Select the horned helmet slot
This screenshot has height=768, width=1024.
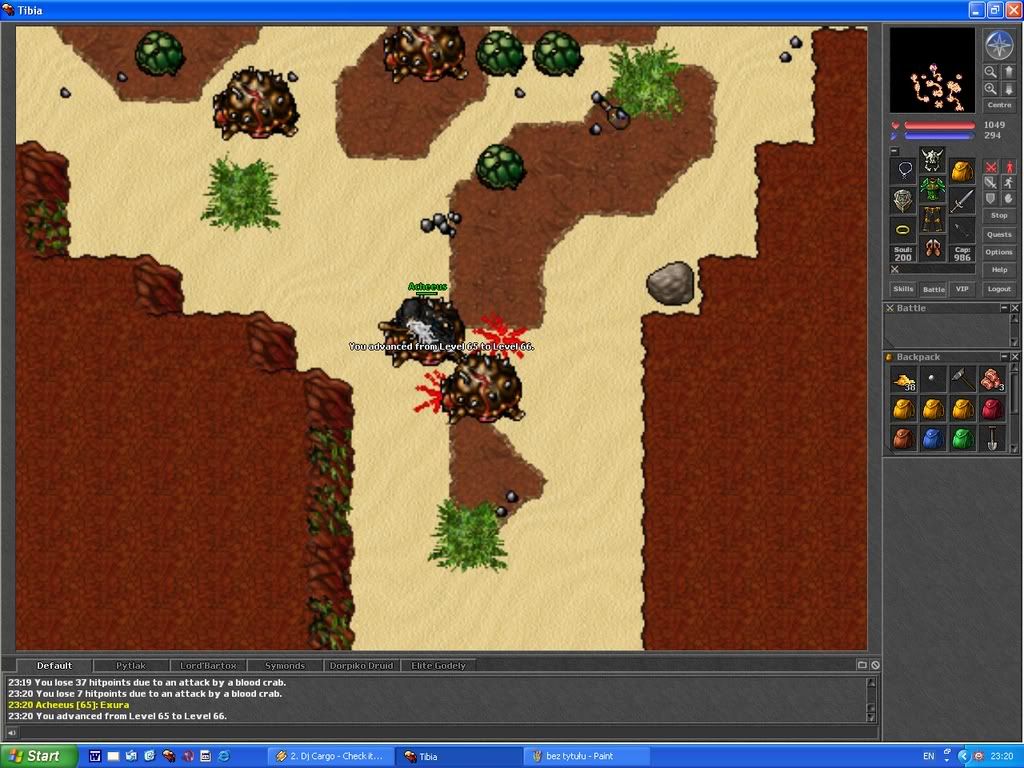933,159
